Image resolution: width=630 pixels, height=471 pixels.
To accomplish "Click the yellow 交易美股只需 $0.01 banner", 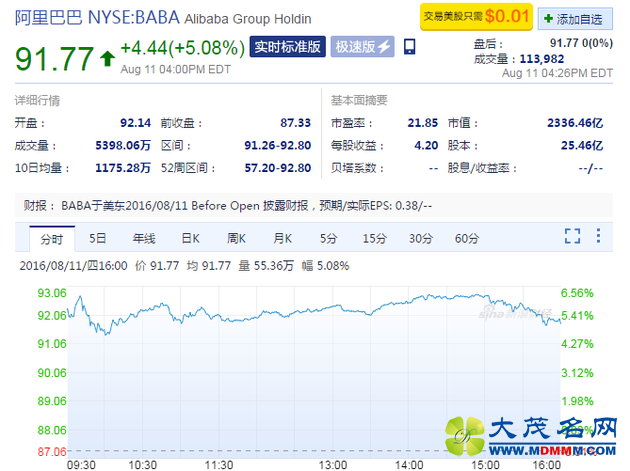I will 476,17.
